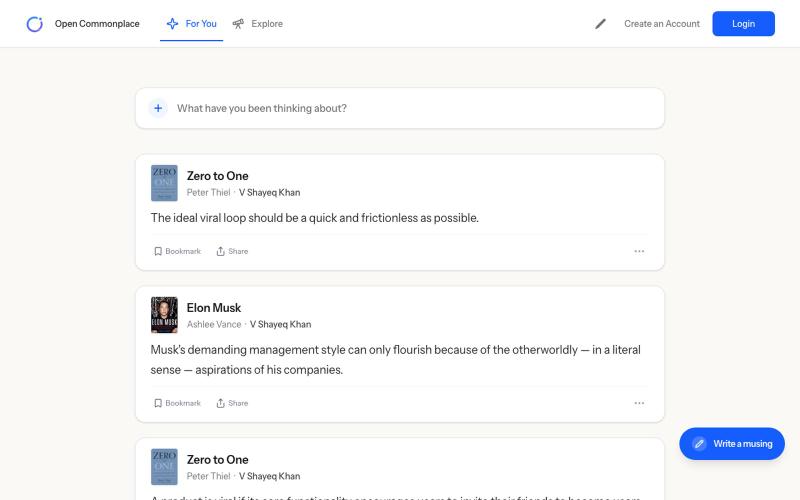Open the Create an Account link
The width and height of the screenshot is (800, 500).
coord(662,24)
